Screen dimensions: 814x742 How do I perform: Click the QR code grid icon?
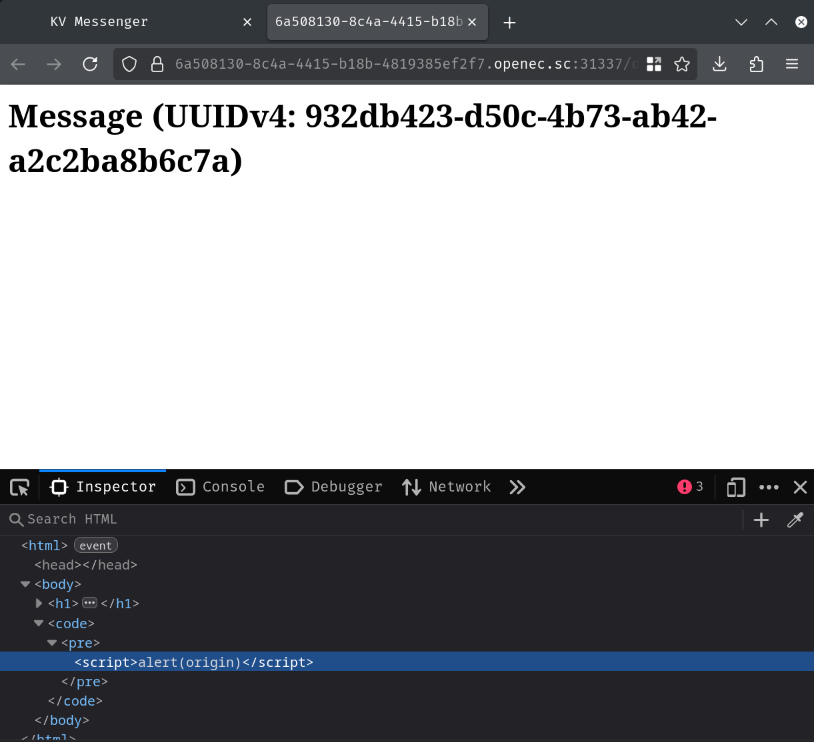(654, 64)
